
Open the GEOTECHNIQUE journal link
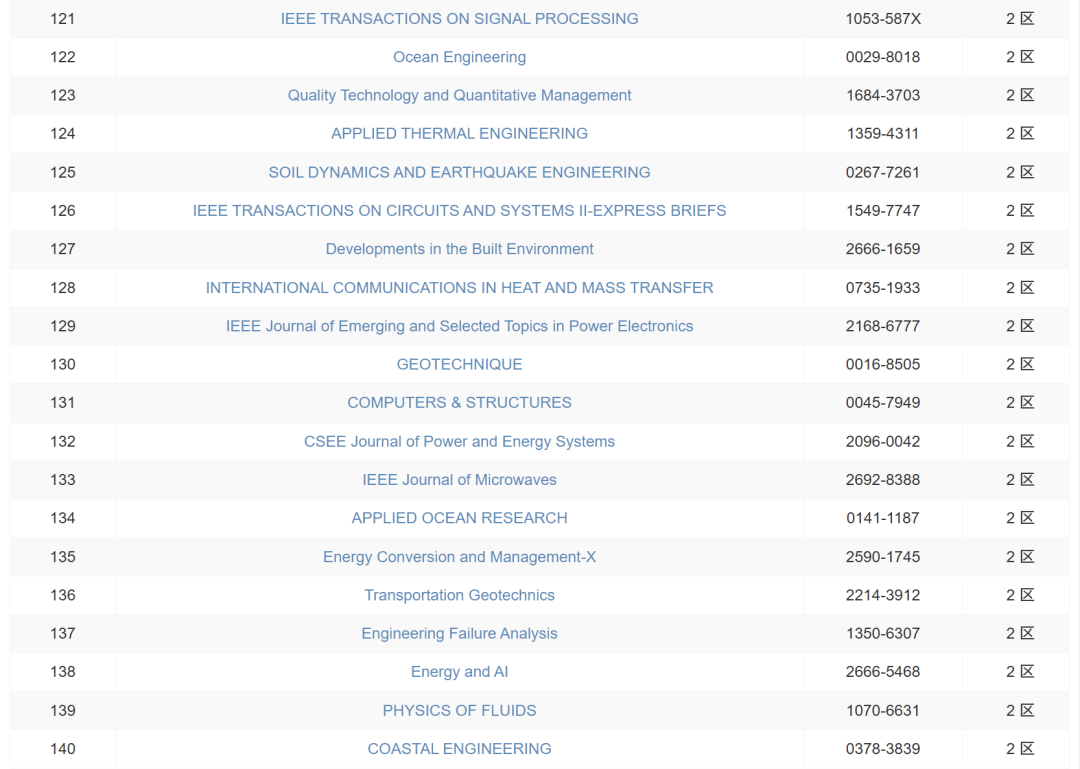(x=459, y=365)
